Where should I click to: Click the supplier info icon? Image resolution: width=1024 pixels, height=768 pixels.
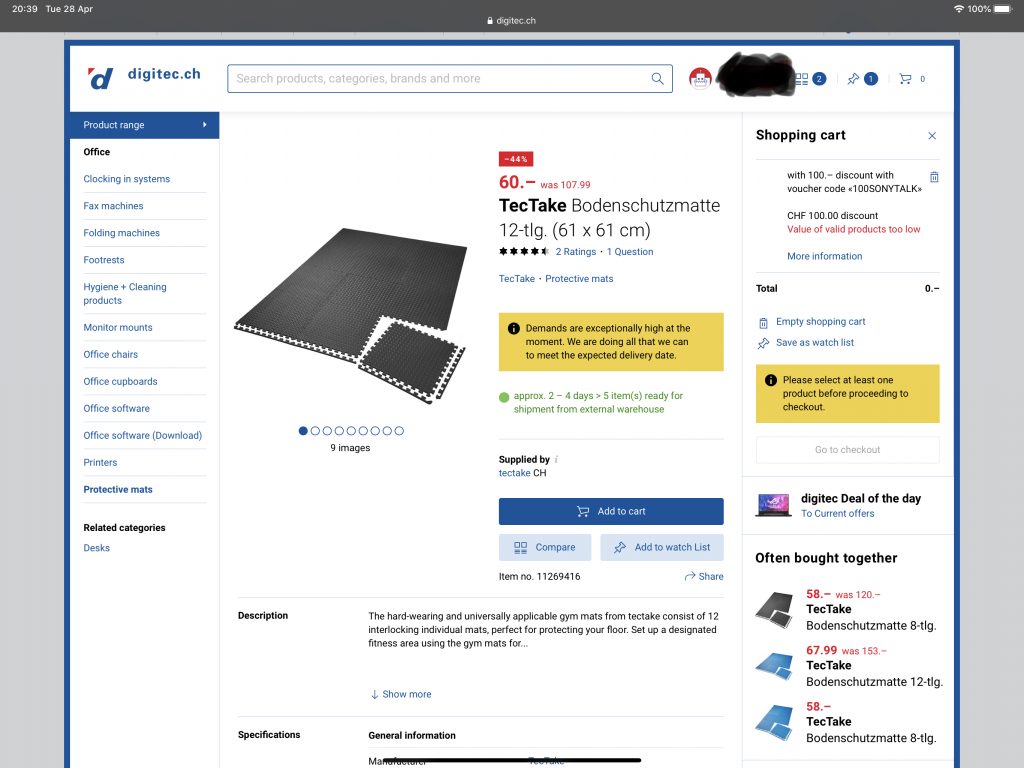556,460
